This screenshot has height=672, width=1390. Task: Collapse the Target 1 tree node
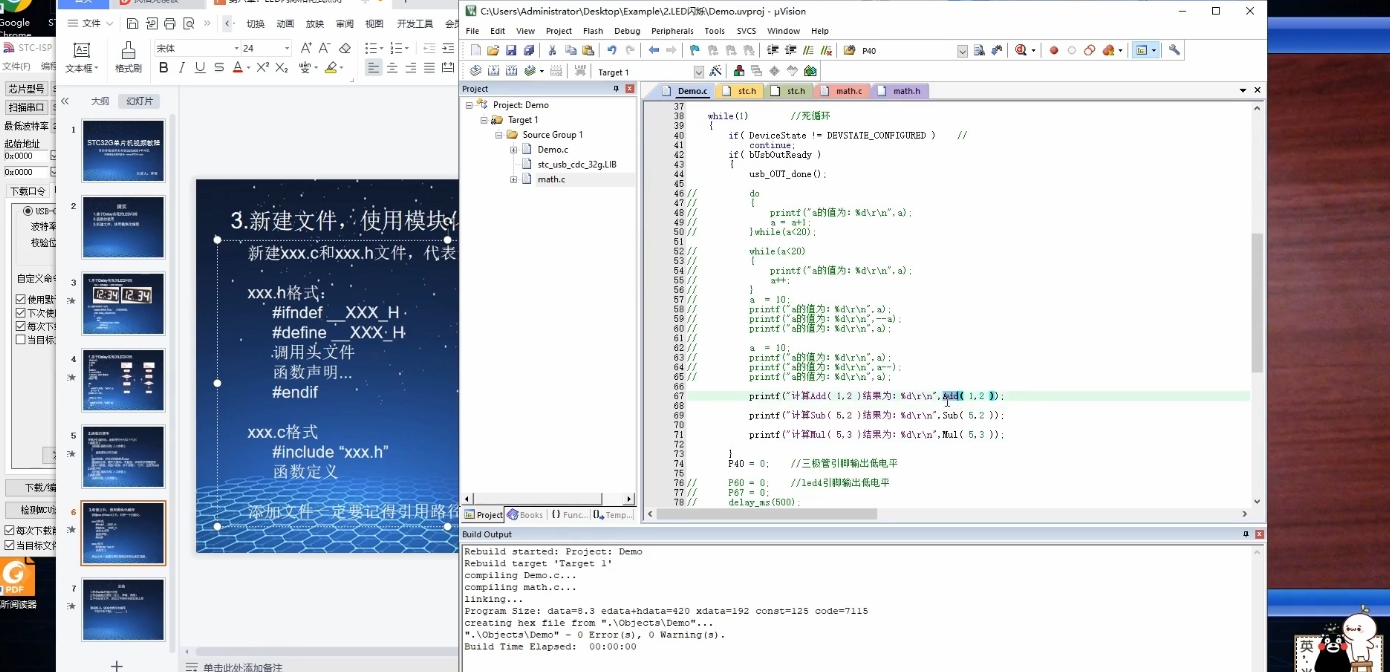[x=484, y=120]
